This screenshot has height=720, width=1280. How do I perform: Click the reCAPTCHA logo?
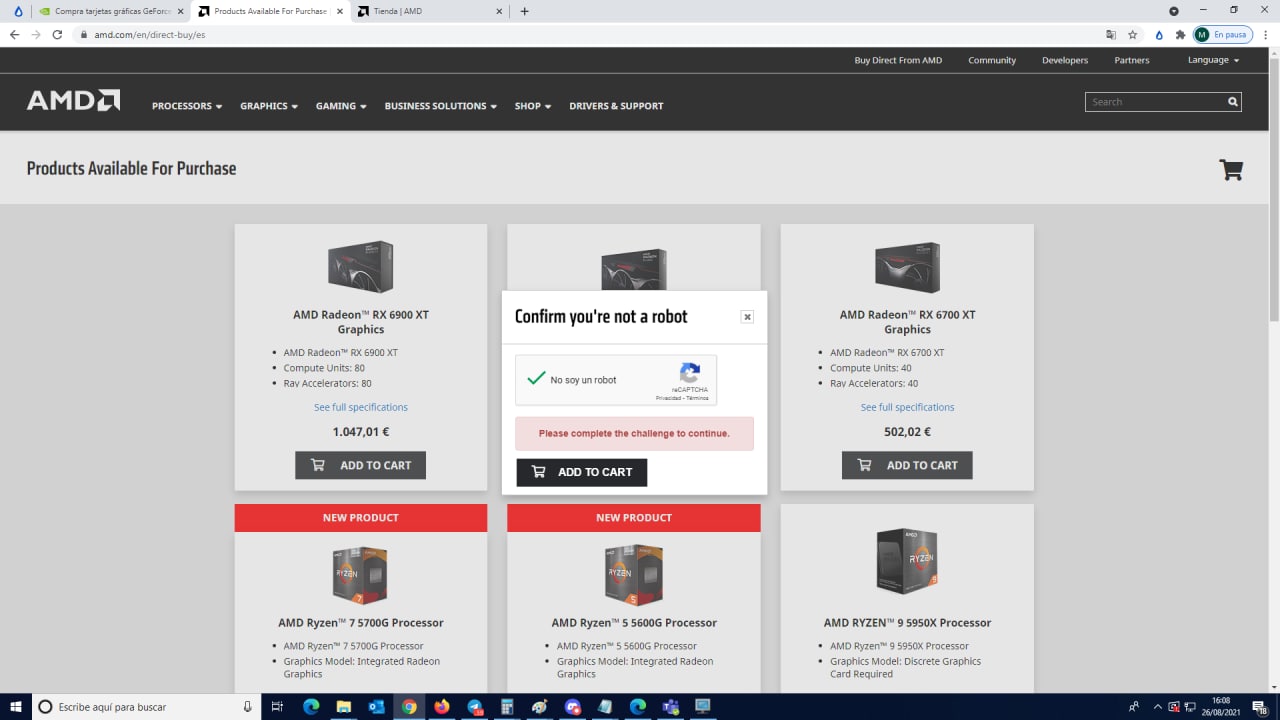tap(689, 373)
